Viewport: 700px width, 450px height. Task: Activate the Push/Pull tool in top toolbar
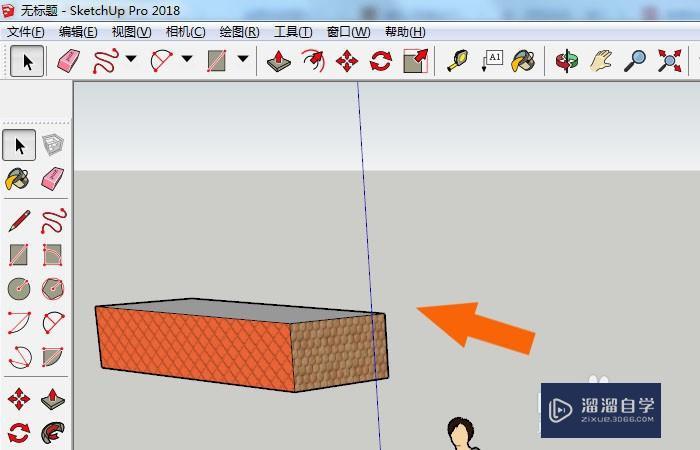[279, 61]
